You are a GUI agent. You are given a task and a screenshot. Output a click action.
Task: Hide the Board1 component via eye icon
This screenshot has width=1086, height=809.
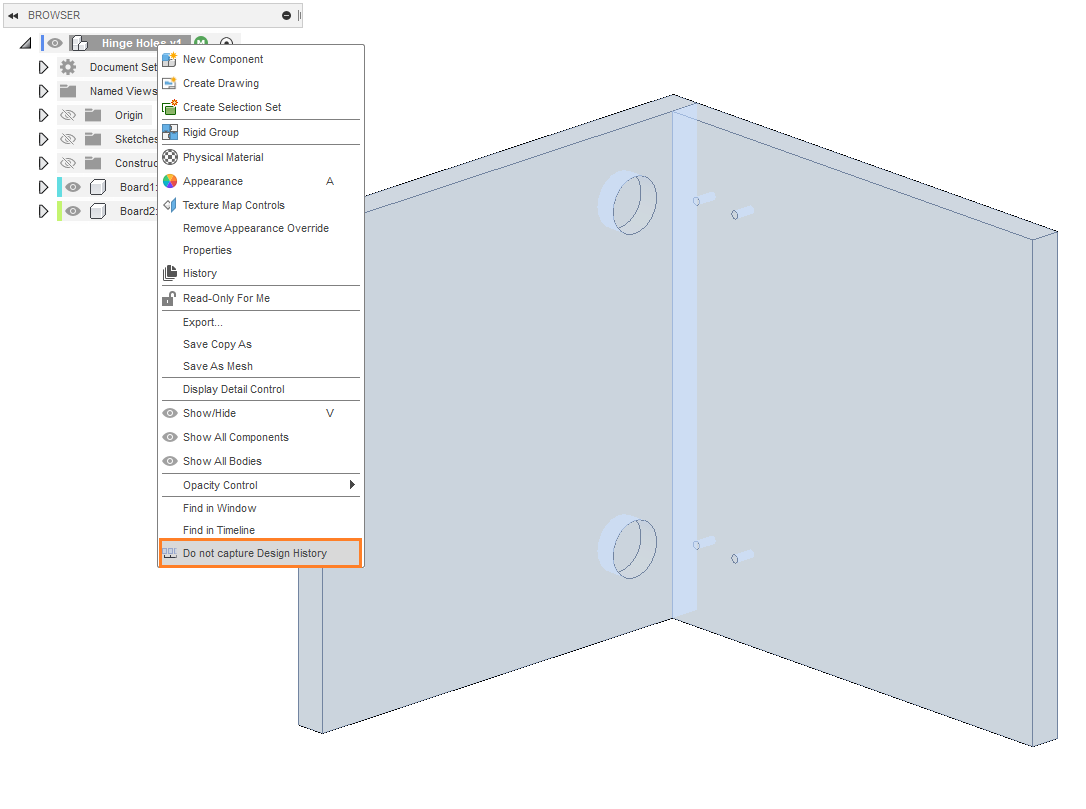pyautogui.click(x=73, y=187)
